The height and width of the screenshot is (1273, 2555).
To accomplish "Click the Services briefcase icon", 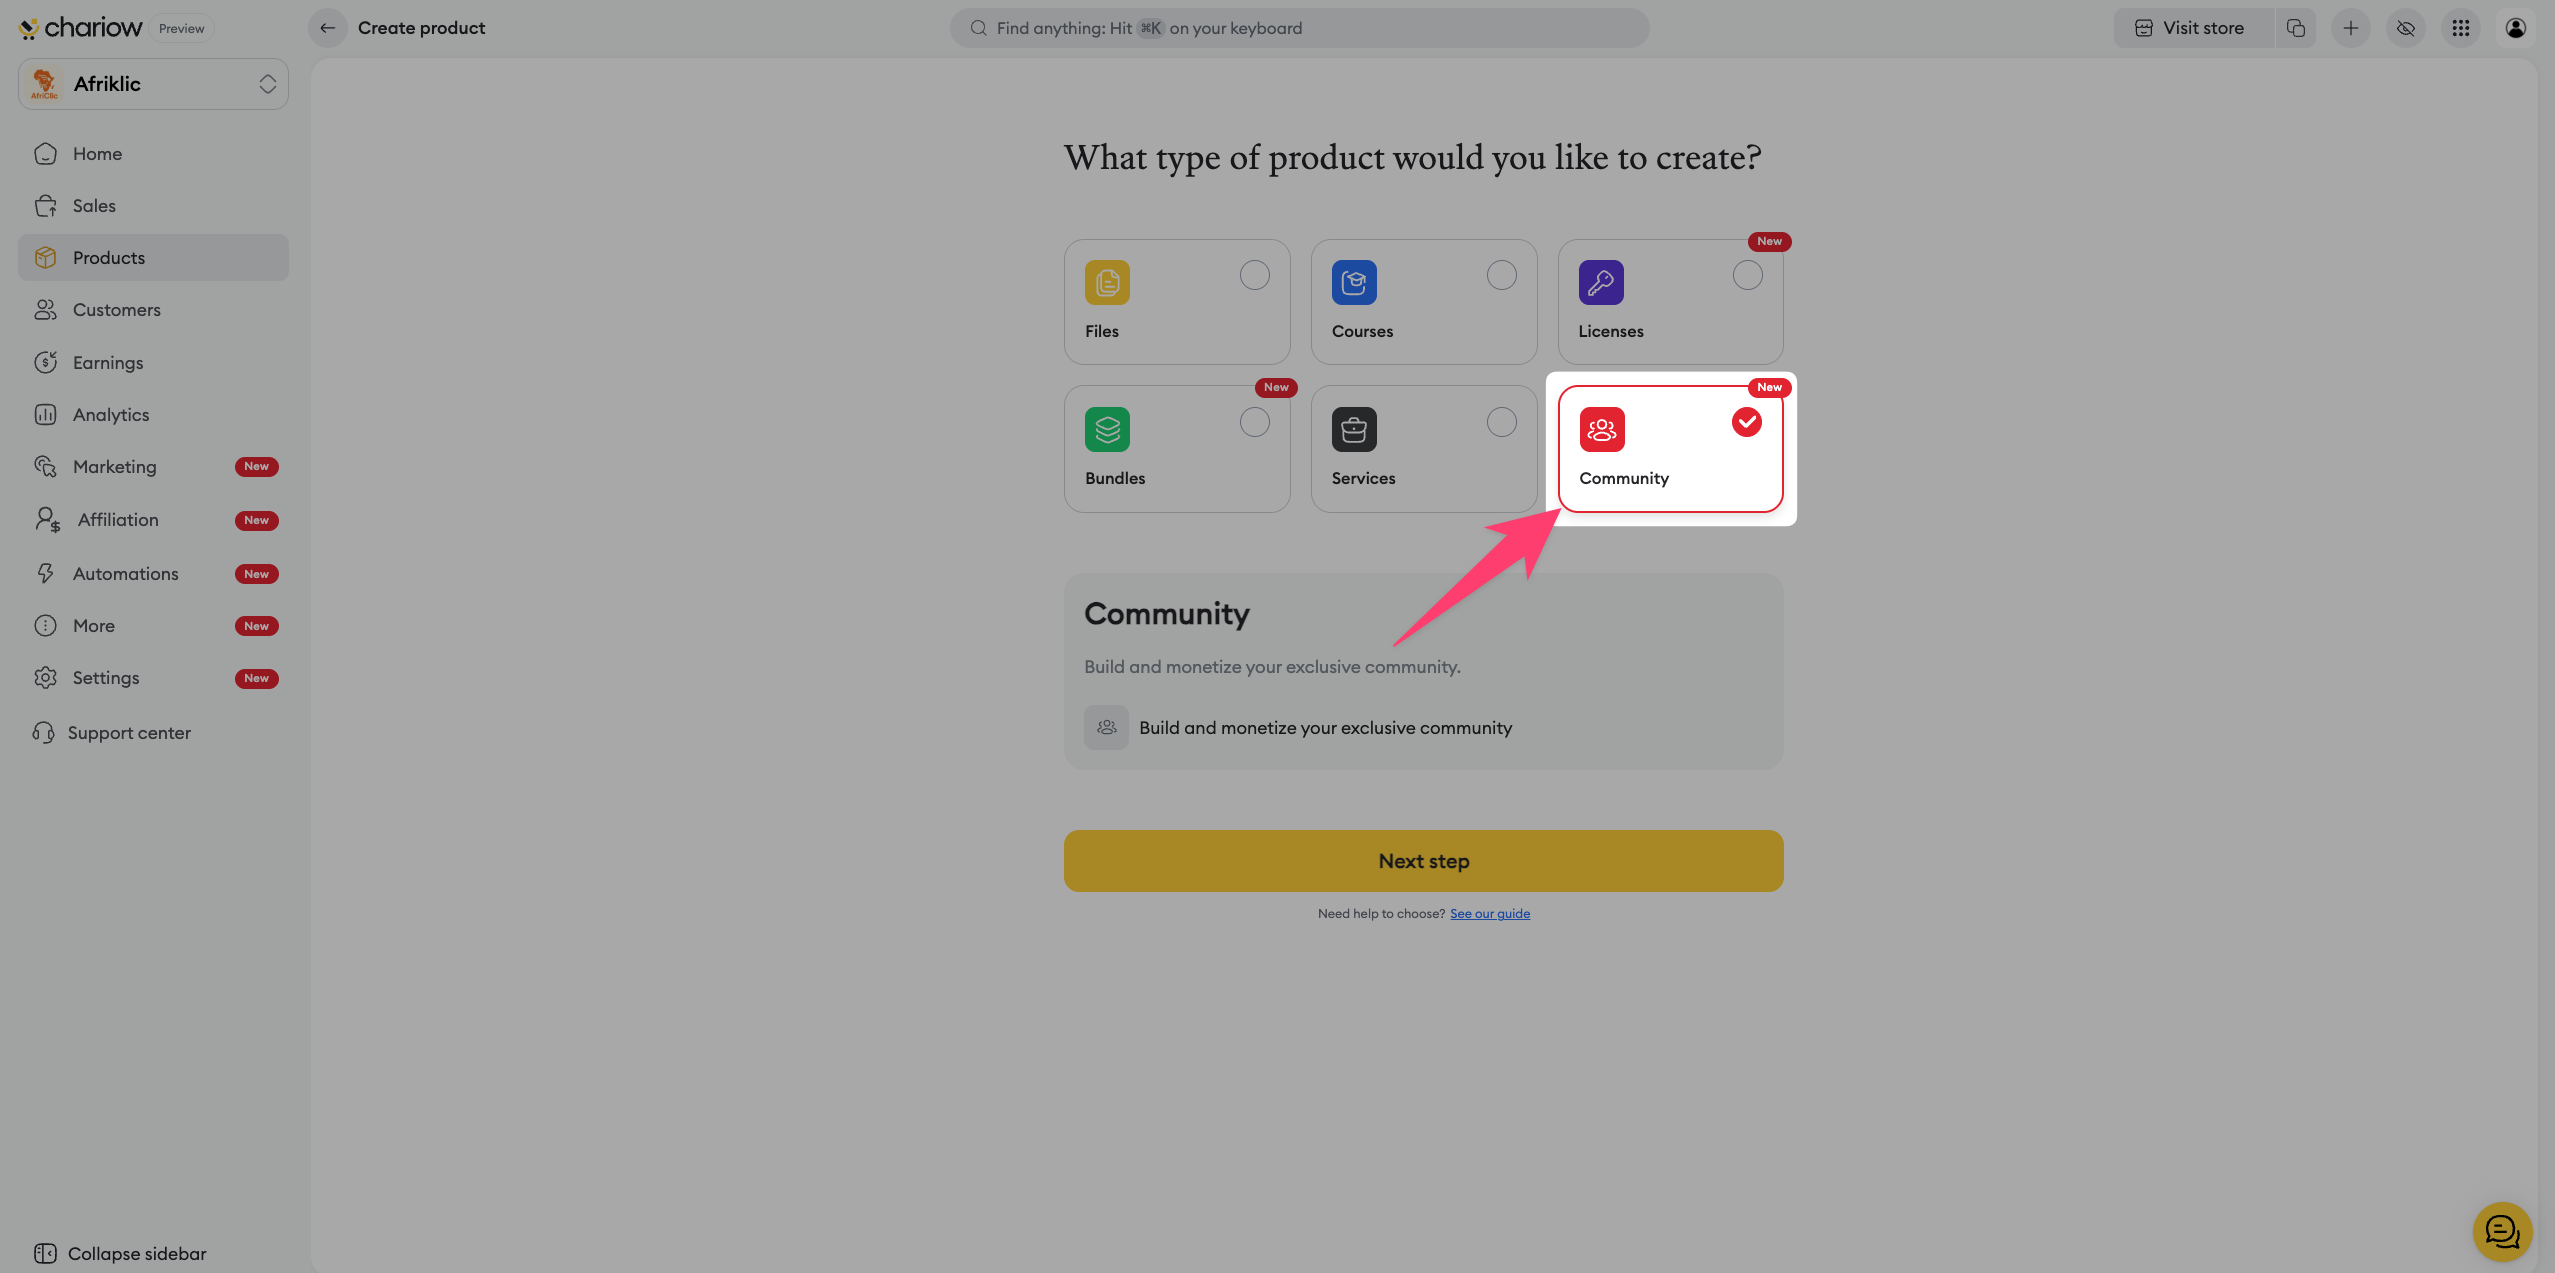I will (x=1354, y=430).
